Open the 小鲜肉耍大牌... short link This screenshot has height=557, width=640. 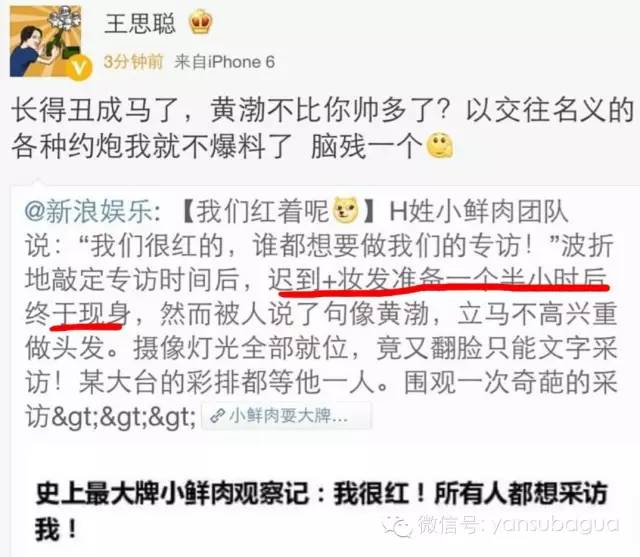pyautogui.click(x=286, y=416)
